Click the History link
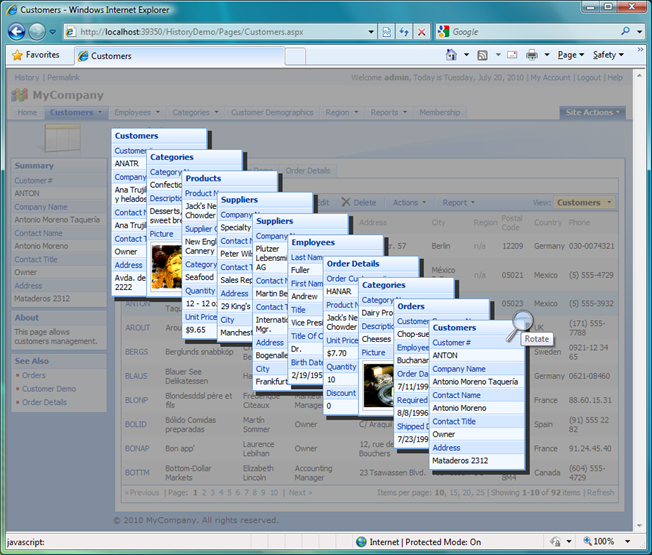Screen dimensions: 652x555 [x=27, y=78]
